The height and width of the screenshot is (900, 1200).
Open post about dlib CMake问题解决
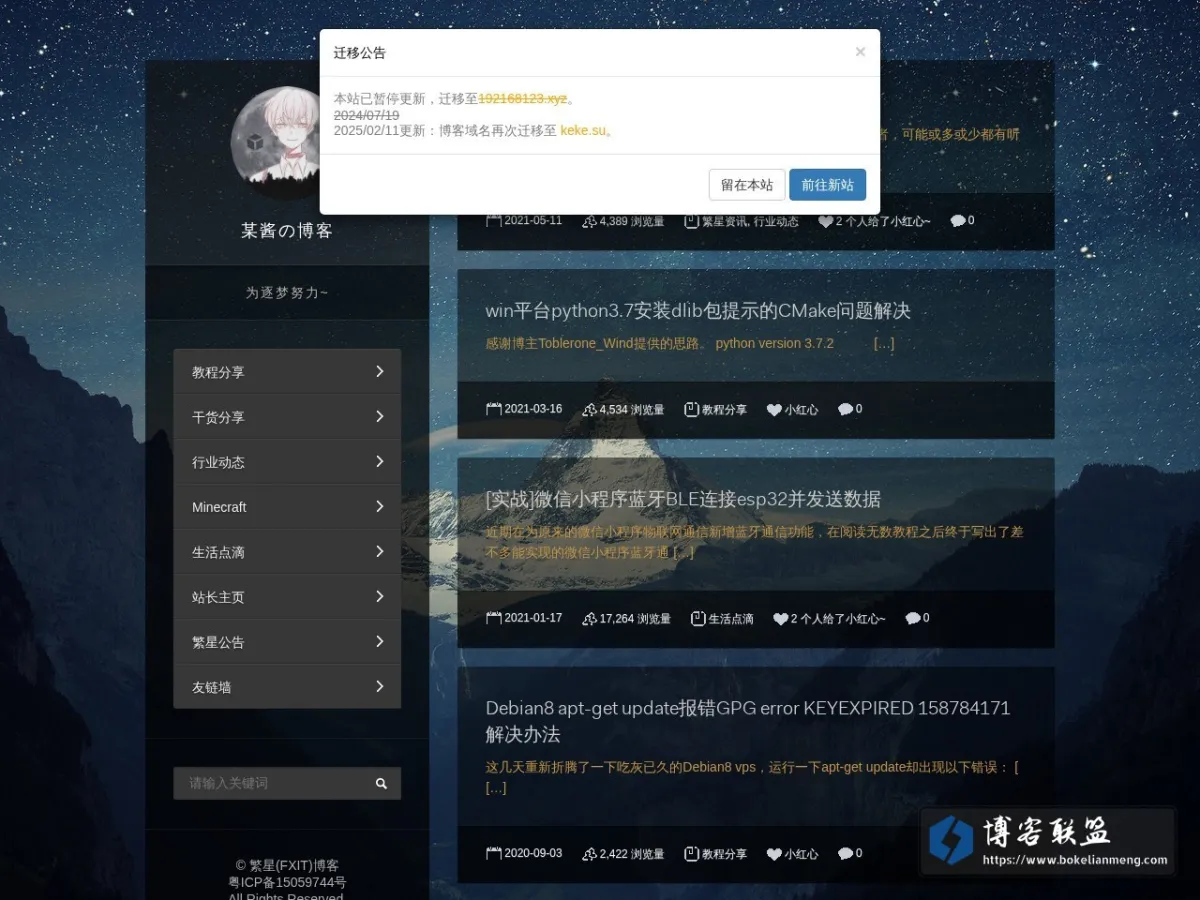698,311
